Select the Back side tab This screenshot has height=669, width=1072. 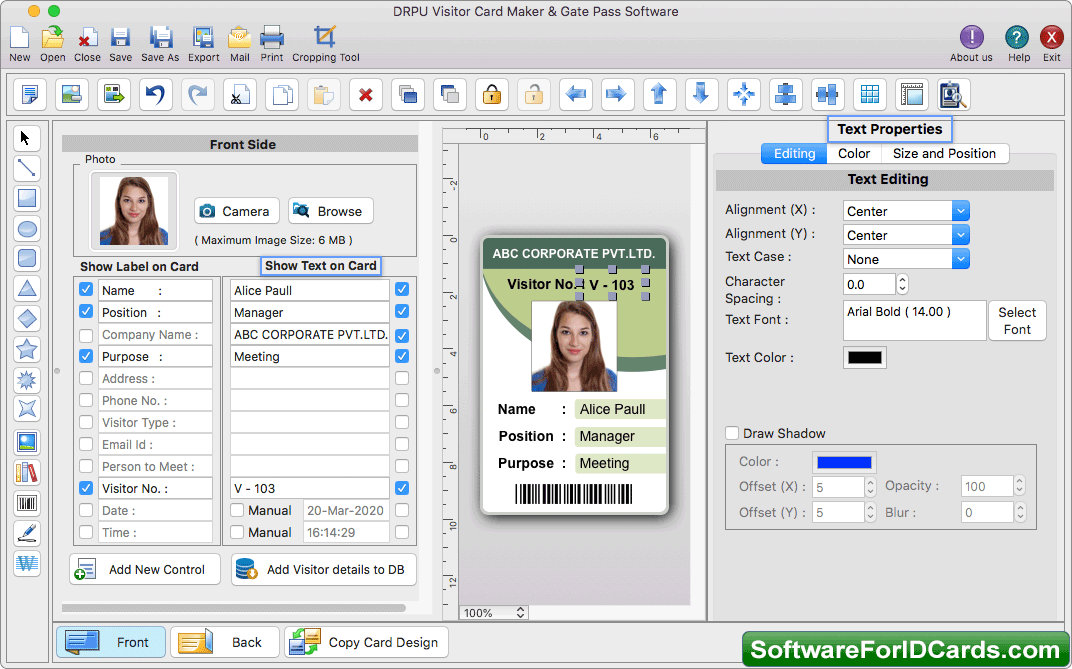(225, 642)
